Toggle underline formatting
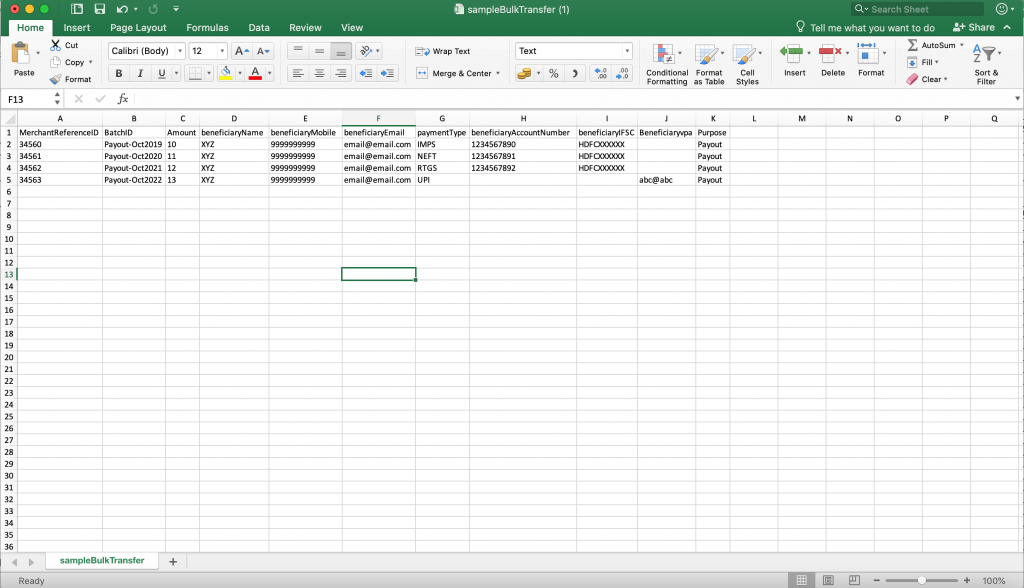The width and height of the screenshot is (1024, 588). tap(161, 73)
